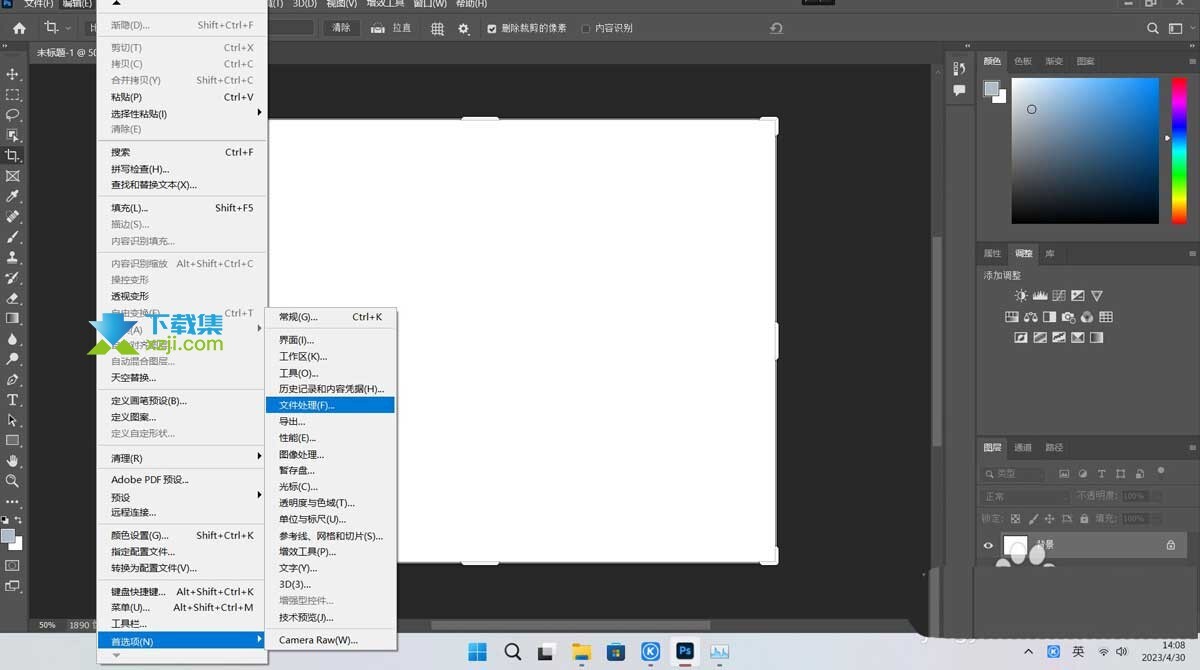Hide the 背景 layer with eye icon
Image resolution: width=1200 pixels, height=670 pixels.
988,545
